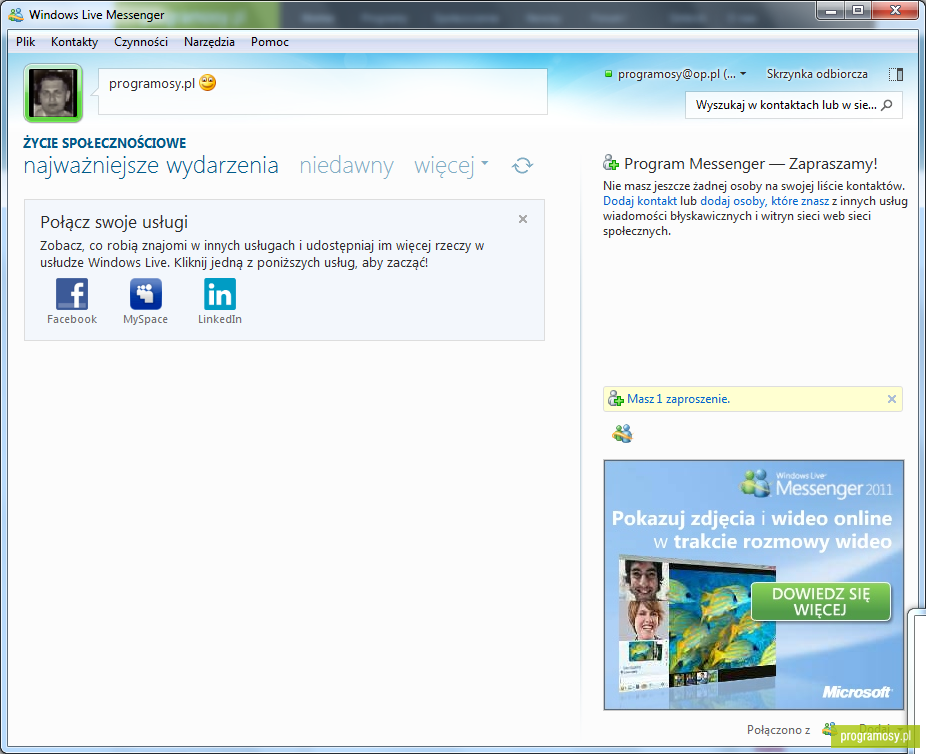
Task: Click the Messenger buddies icon above the ad
Action: click(x=622, y=433)
